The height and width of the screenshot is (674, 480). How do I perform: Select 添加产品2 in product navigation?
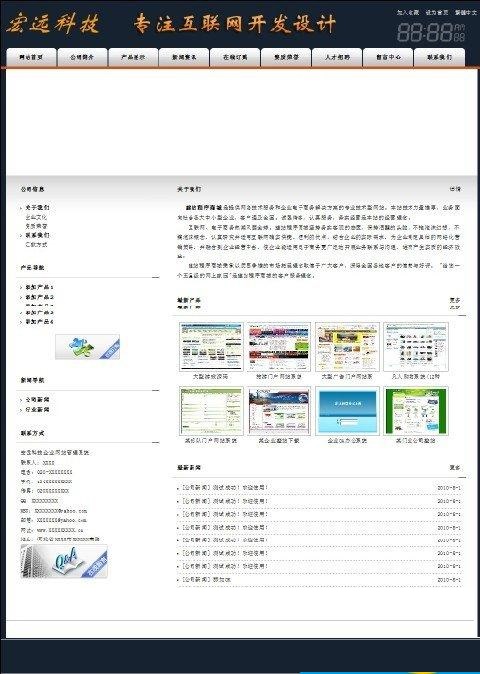click(x=39, y=297)
